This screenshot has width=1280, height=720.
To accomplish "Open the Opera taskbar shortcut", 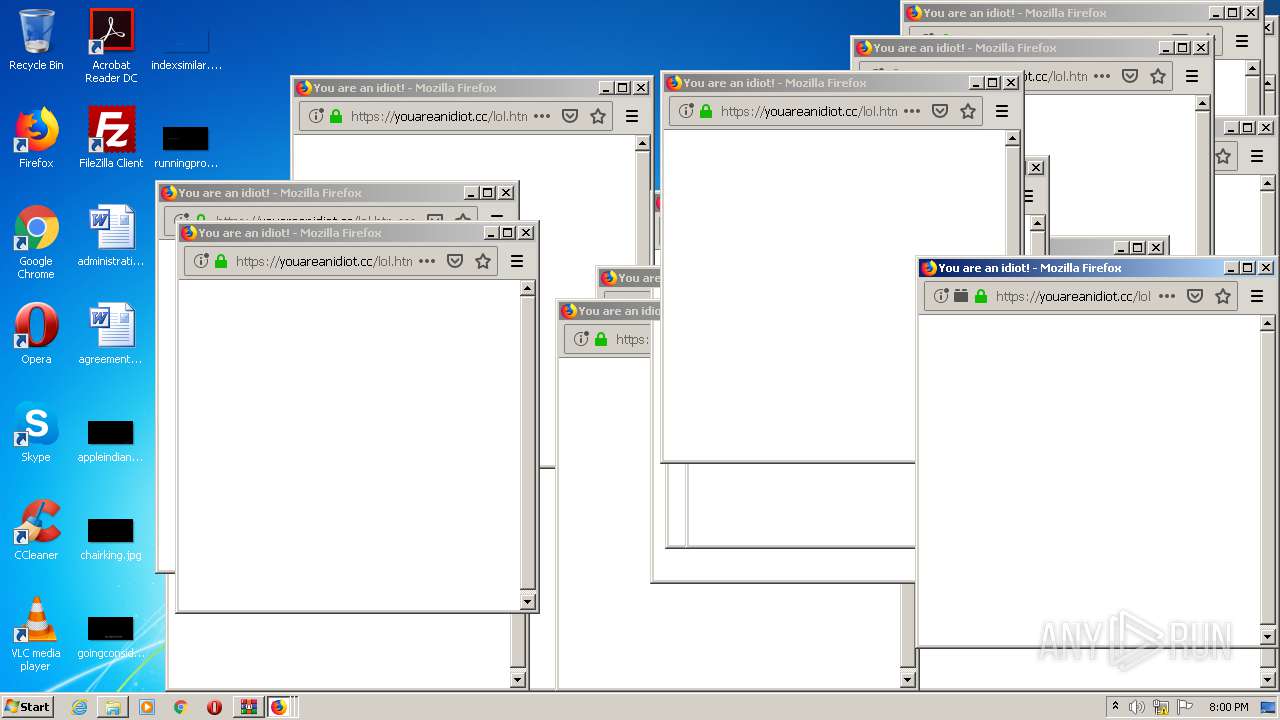I will pyautogui.click(x=214, y=707).
